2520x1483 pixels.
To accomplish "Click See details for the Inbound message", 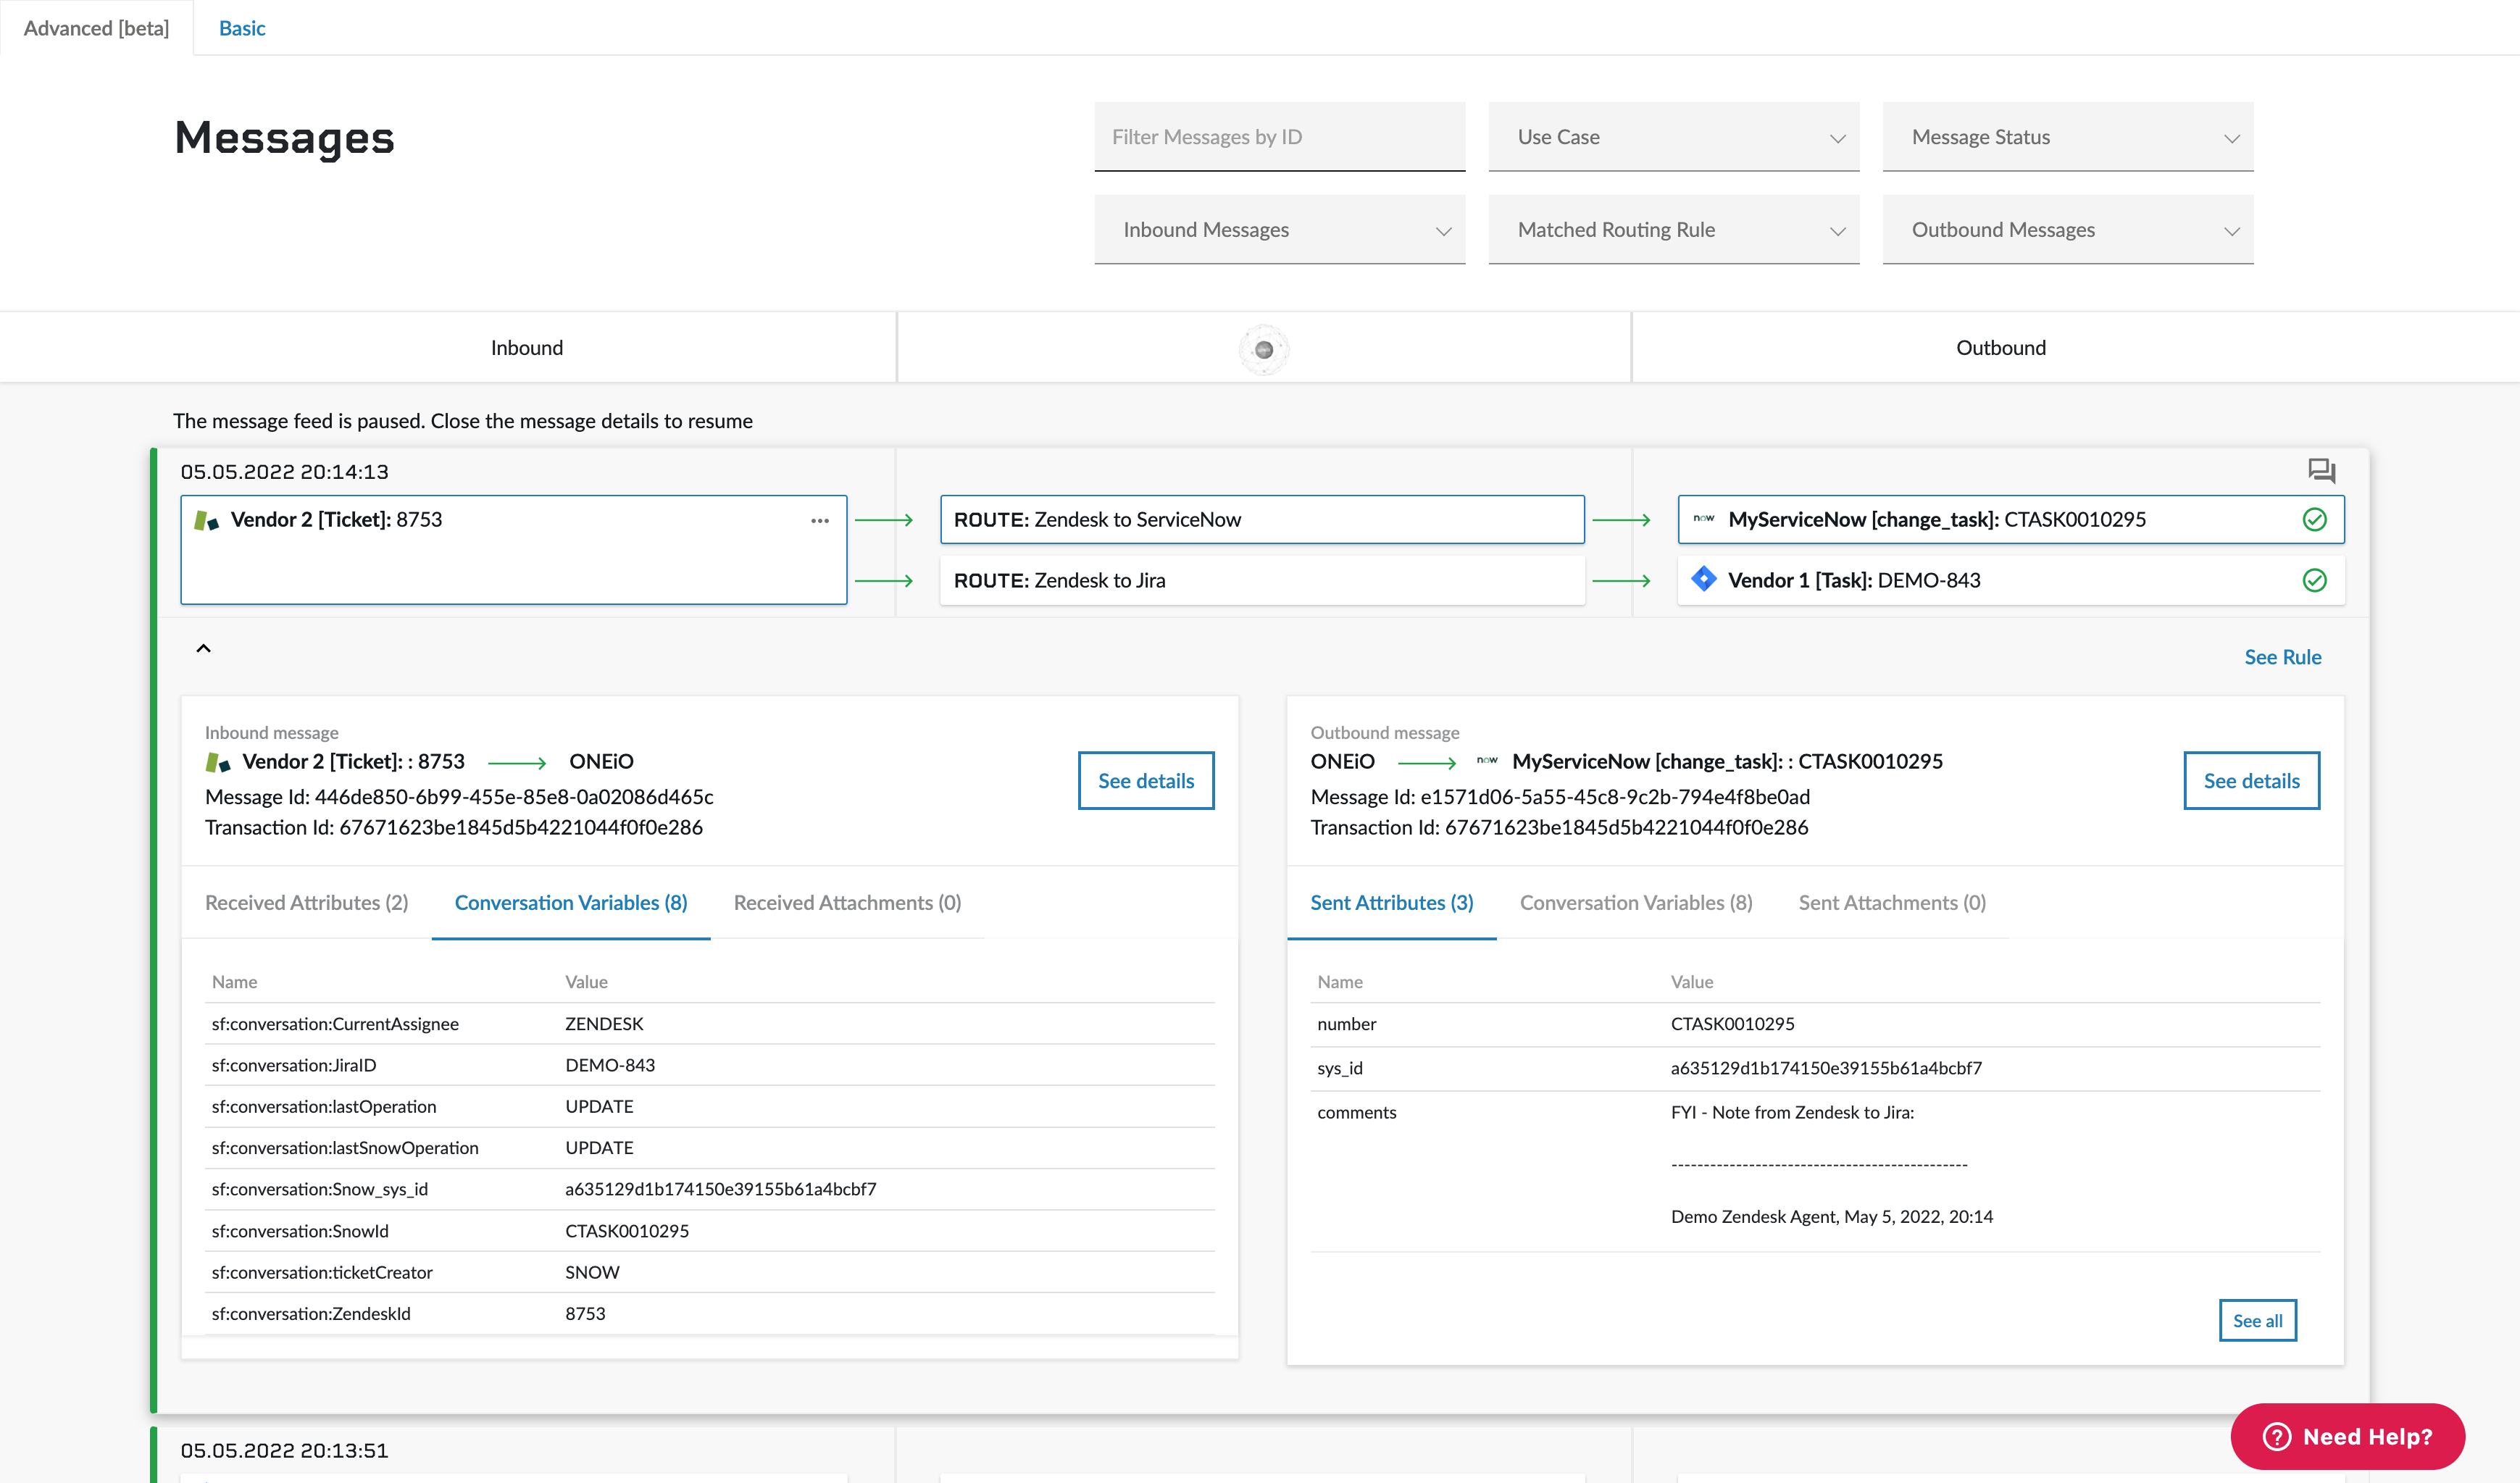I will (1146, 780).
